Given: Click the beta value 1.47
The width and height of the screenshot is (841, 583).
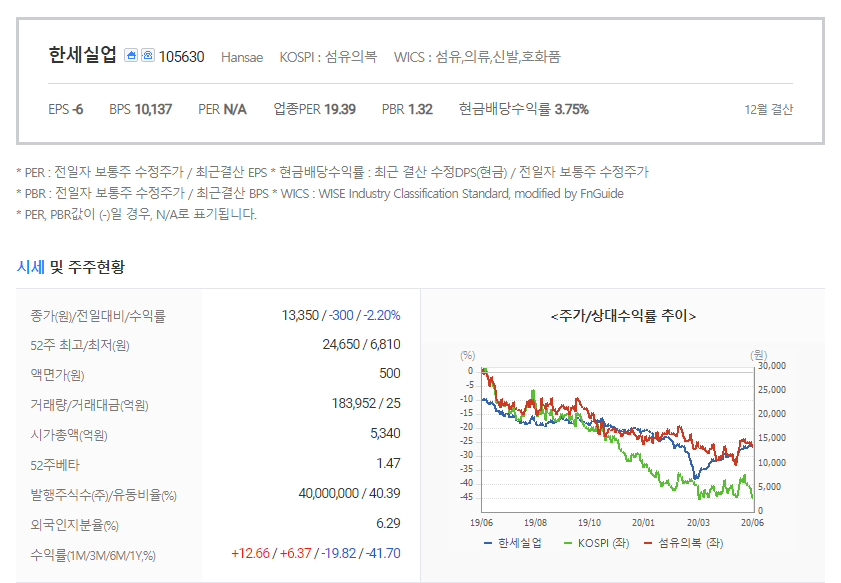Looking at the screenshot, I should [389, 463].
